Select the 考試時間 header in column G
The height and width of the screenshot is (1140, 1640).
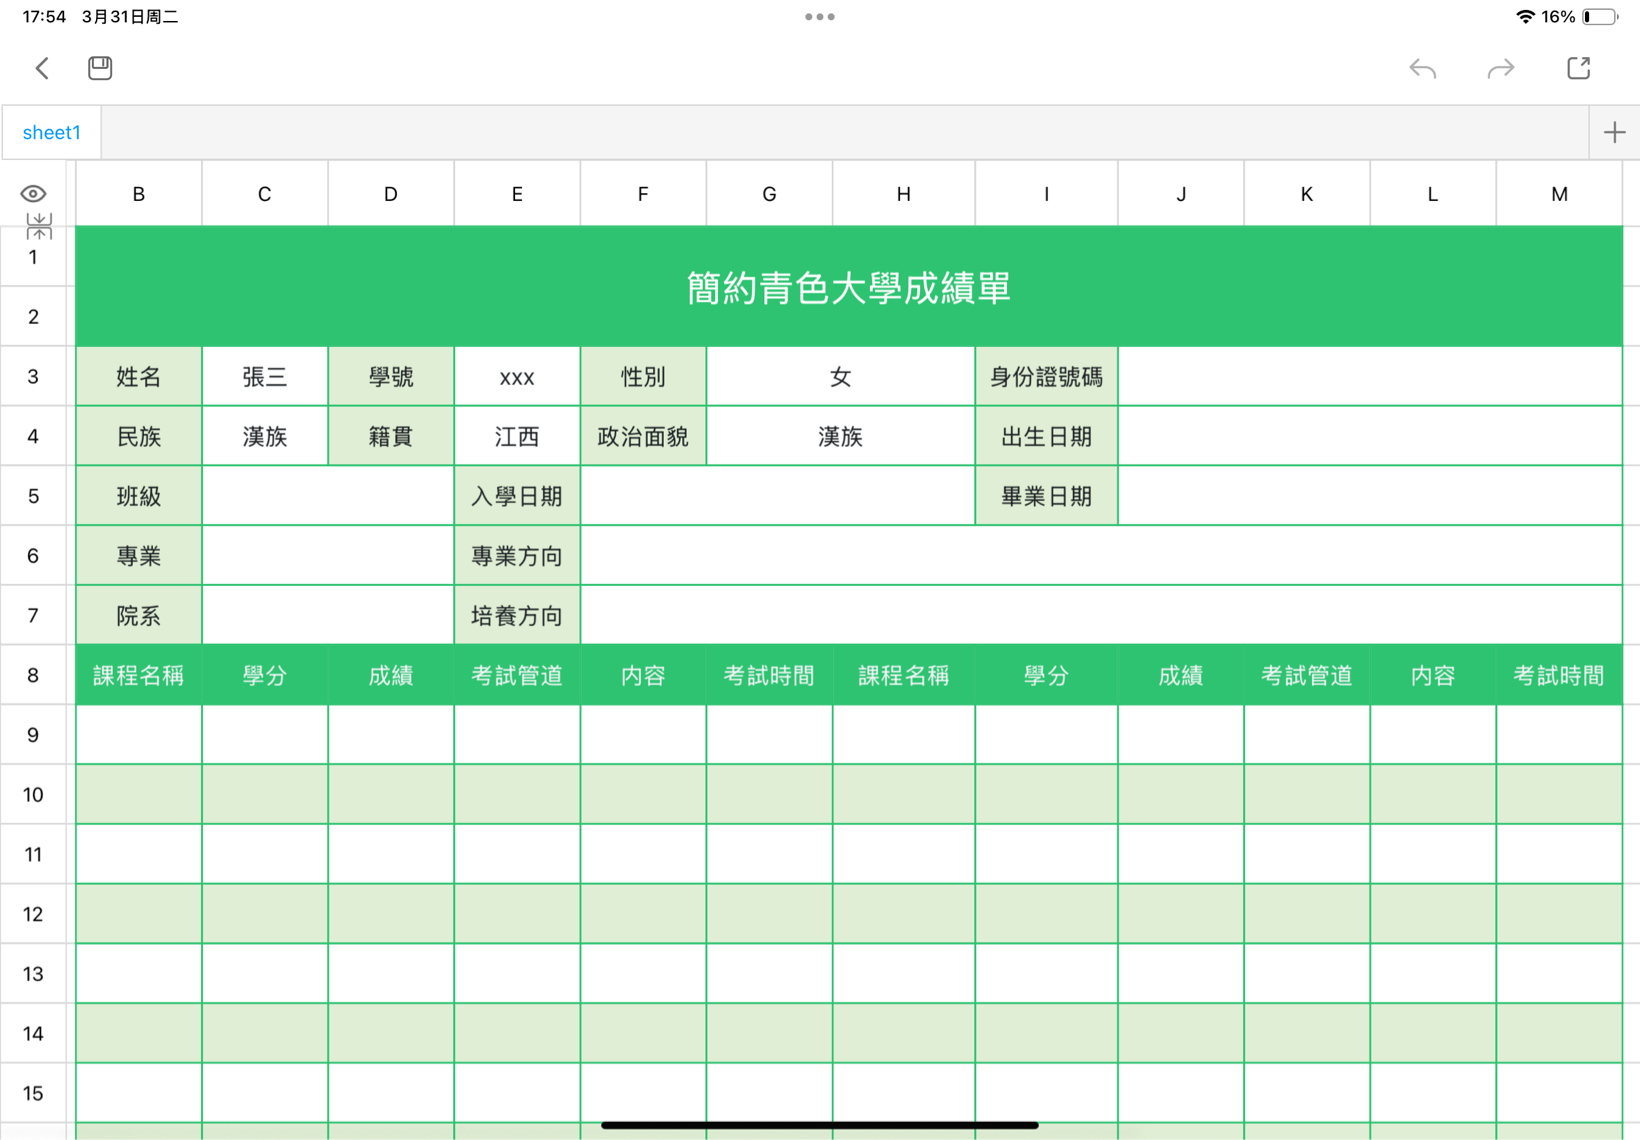pyautogui.click(x=769, y=675)
